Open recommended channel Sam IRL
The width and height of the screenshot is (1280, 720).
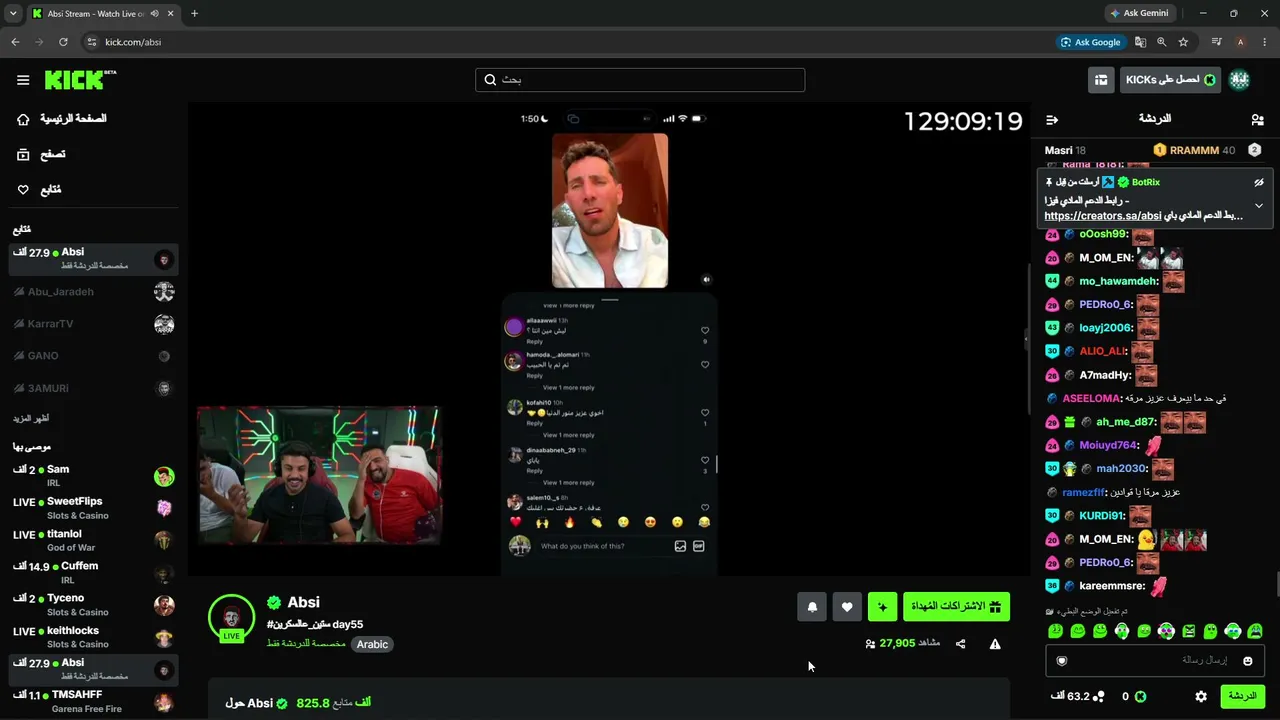(x=94, y=476)
